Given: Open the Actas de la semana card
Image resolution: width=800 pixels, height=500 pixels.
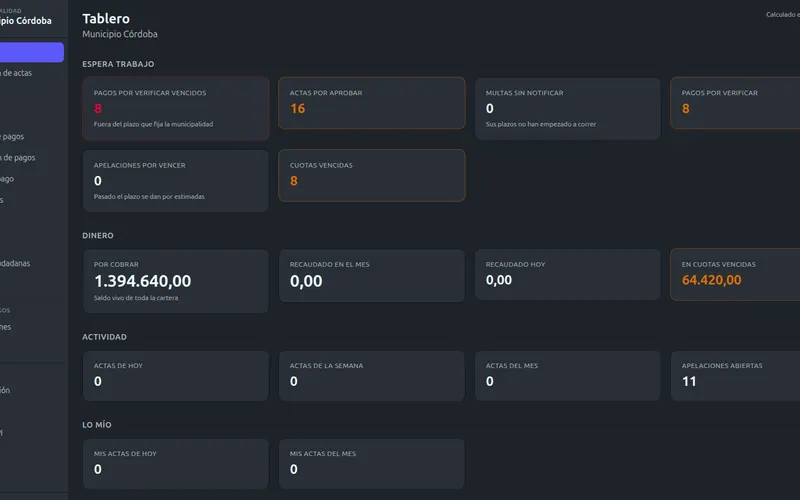Looking at the screenshot, I should tap(371, 376).
